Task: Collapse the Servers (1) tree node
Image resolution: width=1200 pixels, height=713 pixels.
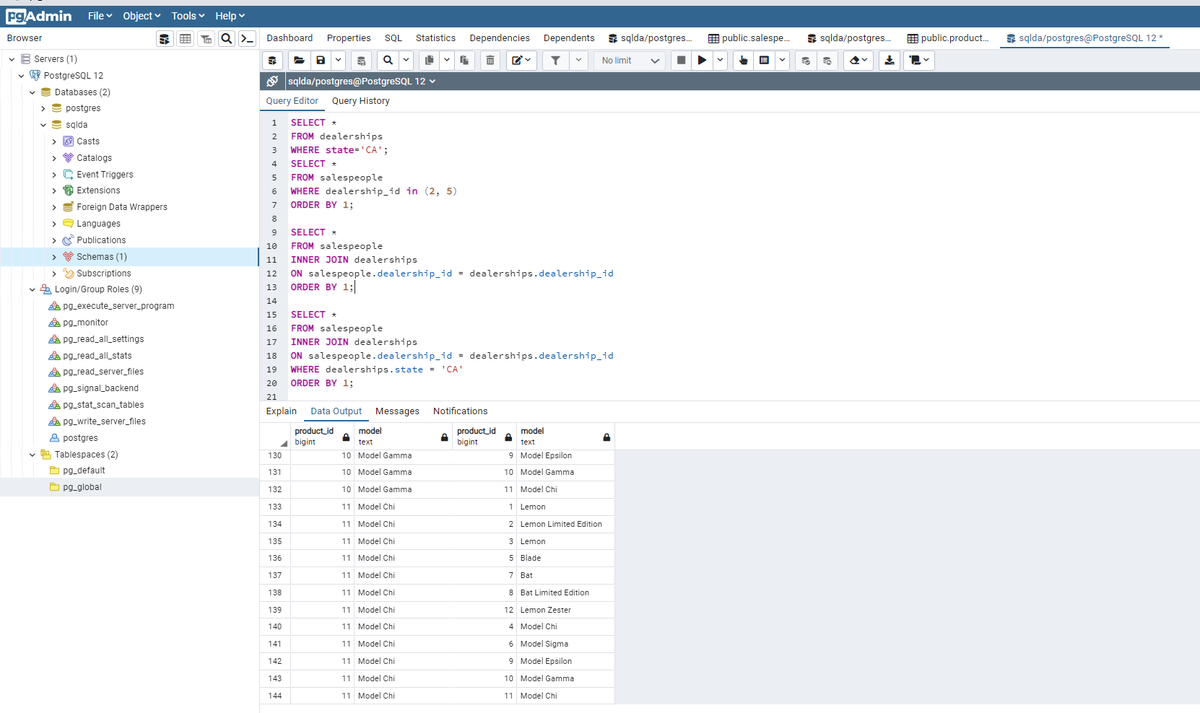Action: (11, 59)
